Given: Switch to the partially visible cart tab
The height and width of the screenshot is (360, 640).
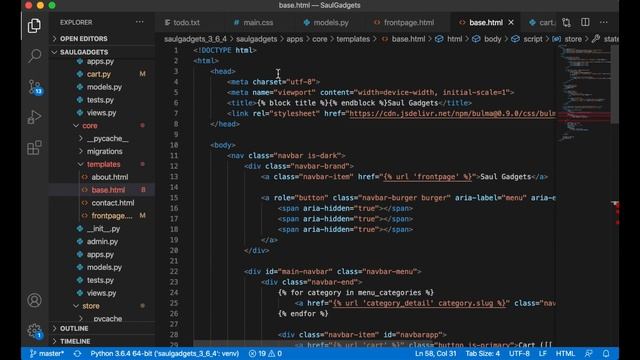Looking at the screenshot, I should click(x=542, y=22).
